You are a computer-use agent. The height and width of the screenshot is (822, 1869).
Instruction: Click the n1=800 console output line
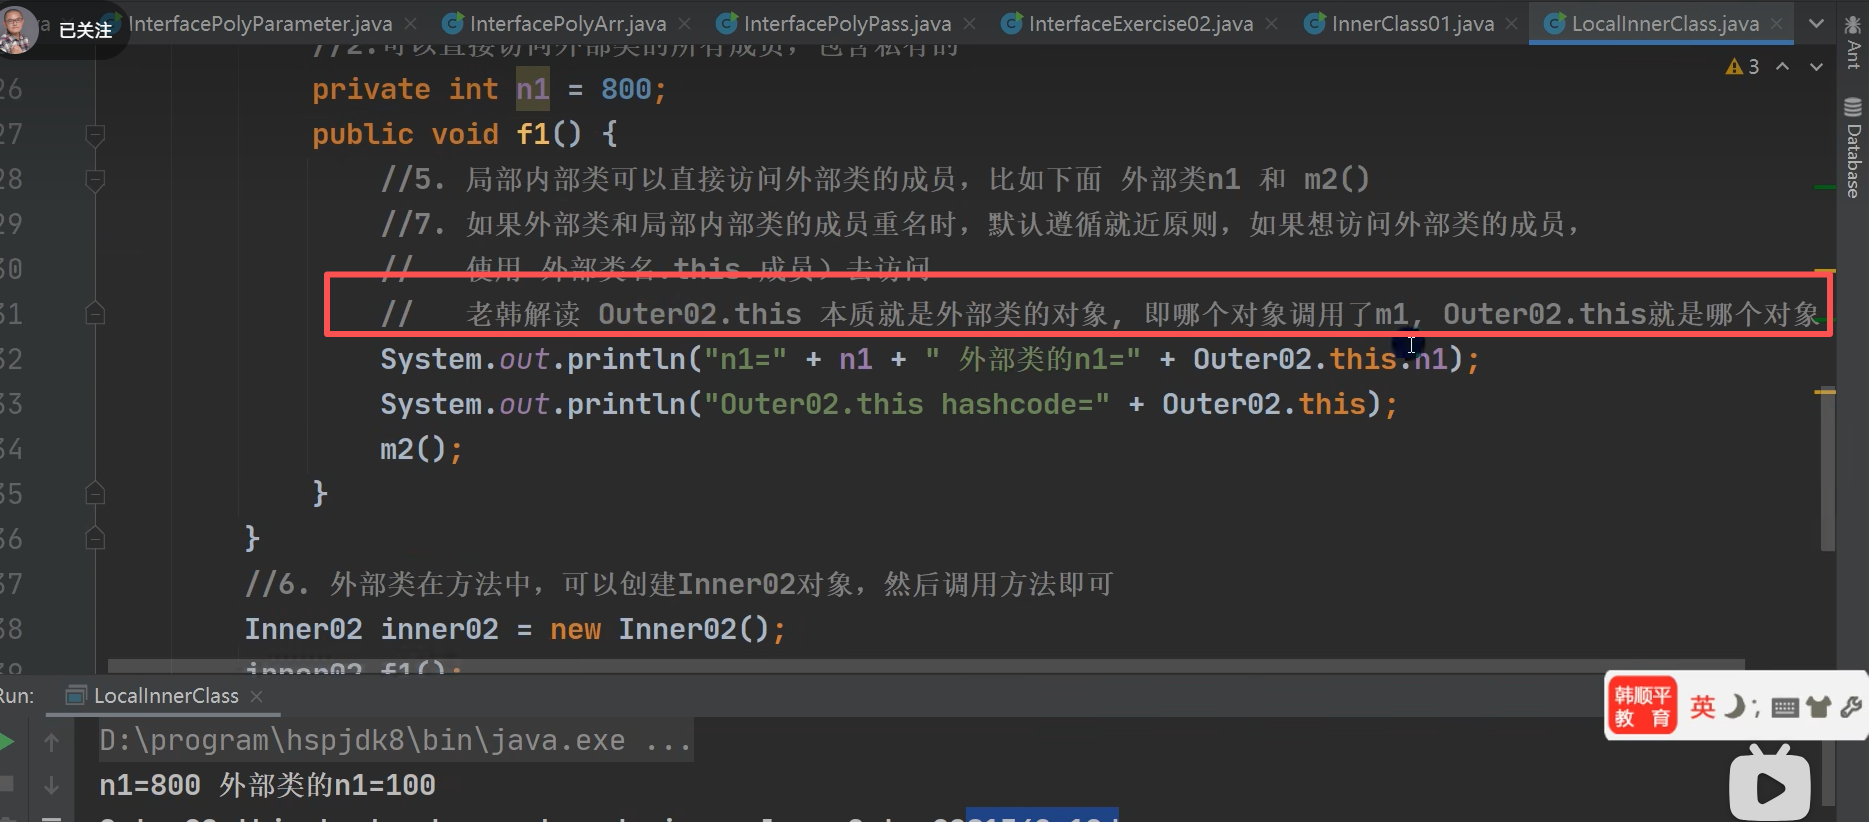(x=267, y=785)
